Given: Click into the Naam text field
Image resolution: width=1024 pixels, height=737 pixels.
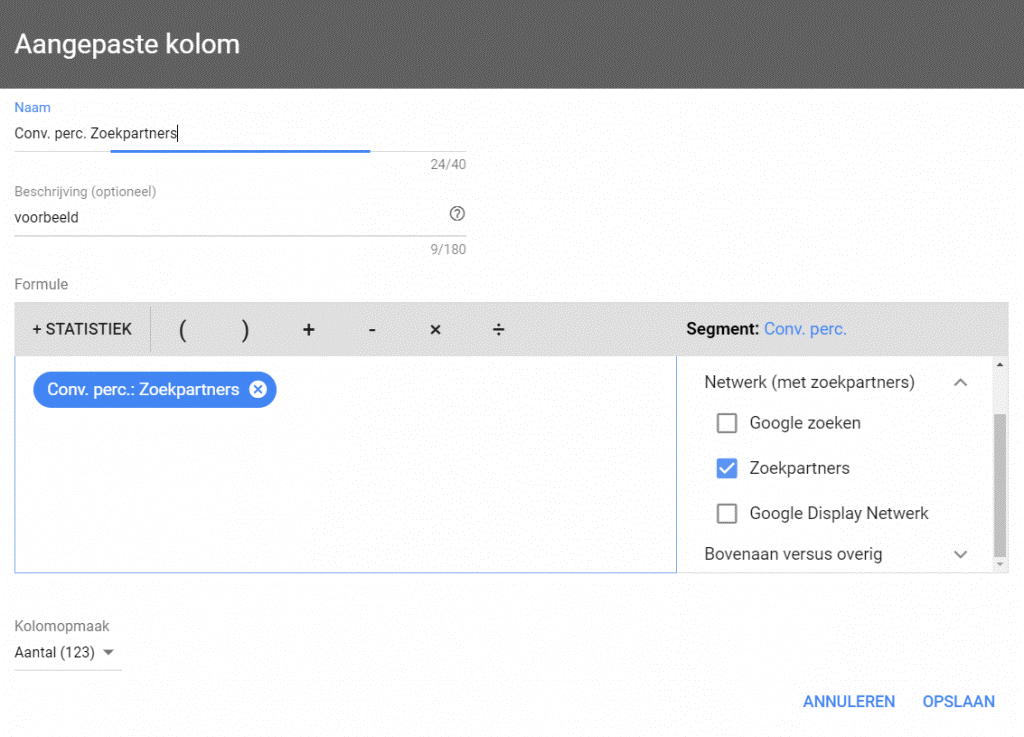Looking at the screenshot, I should click(x=240, y=133).
